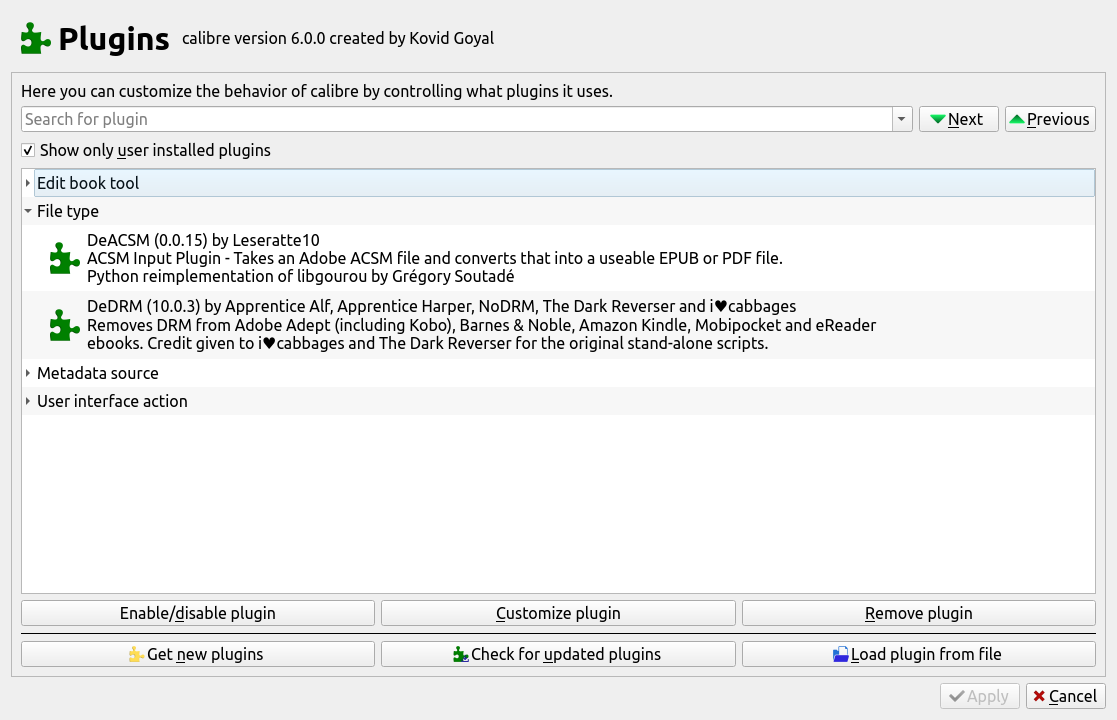Select the DeDRM plugin entry
1117x720 pixels.
pos(480,324)
